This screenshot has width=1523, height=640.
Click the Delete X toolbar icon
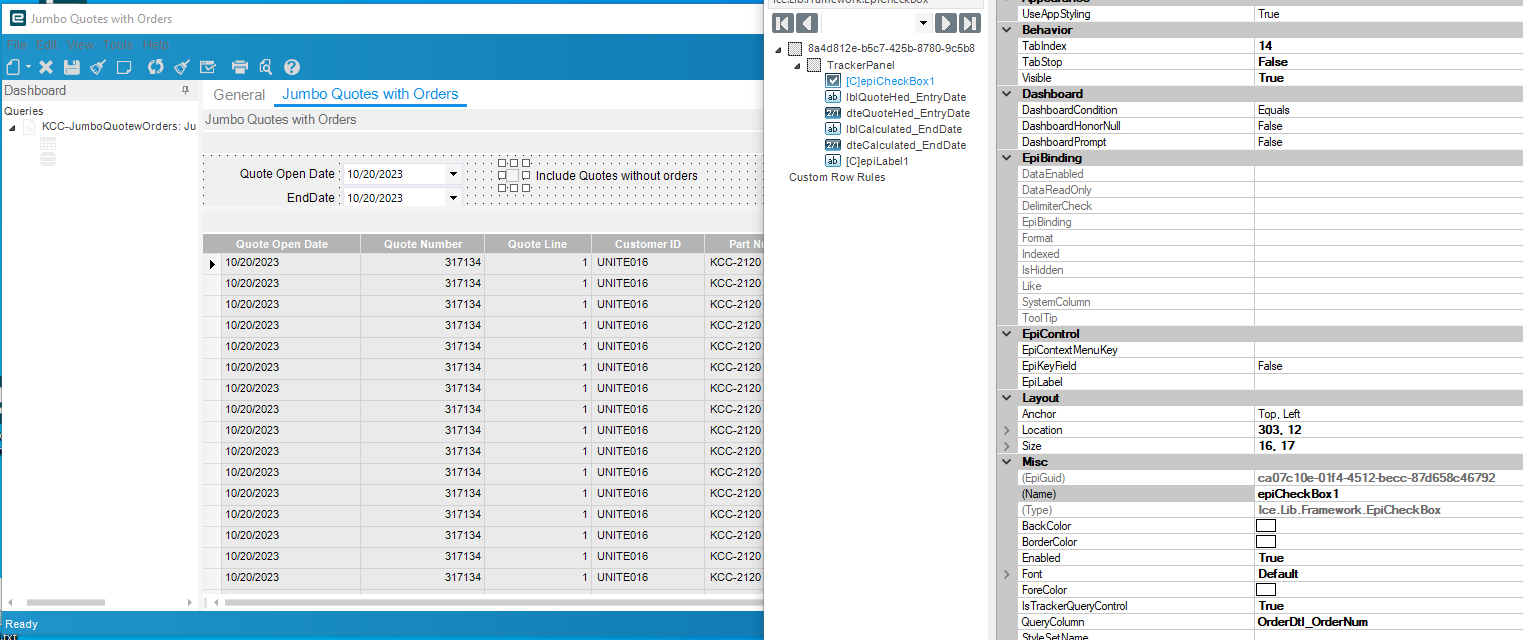pyautogui.click(x=46, y=67)
